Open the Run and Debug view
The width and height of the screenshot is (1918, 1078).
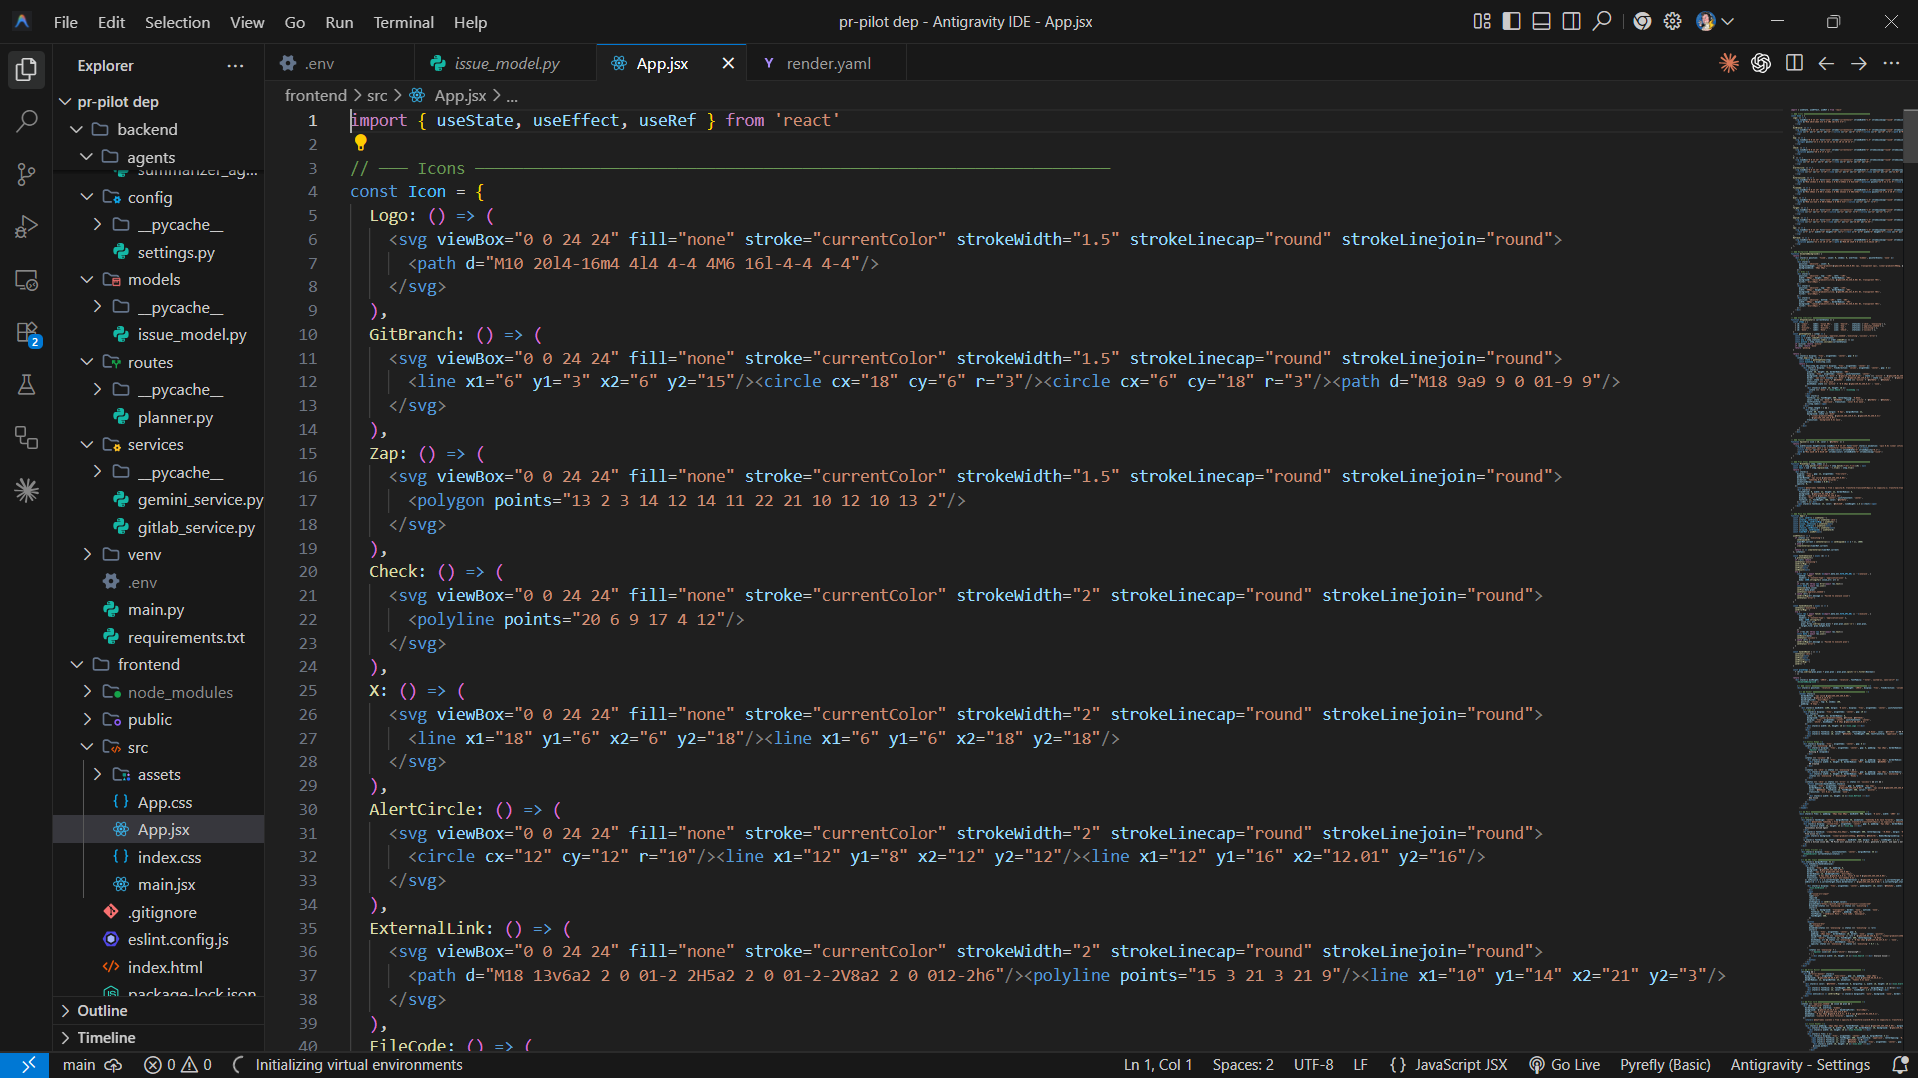27,227
